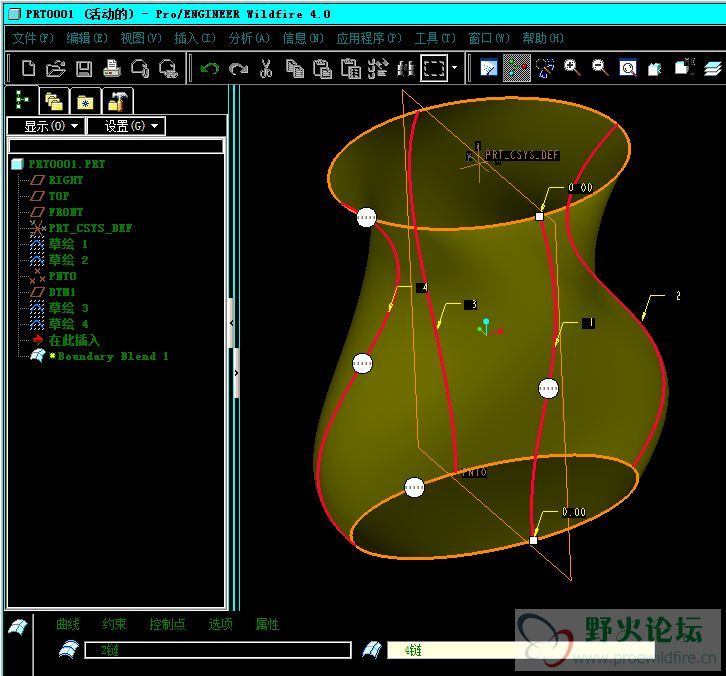Open the 编辑(E) menu
The height and width of the screenshot is (676, 726).
87,38
